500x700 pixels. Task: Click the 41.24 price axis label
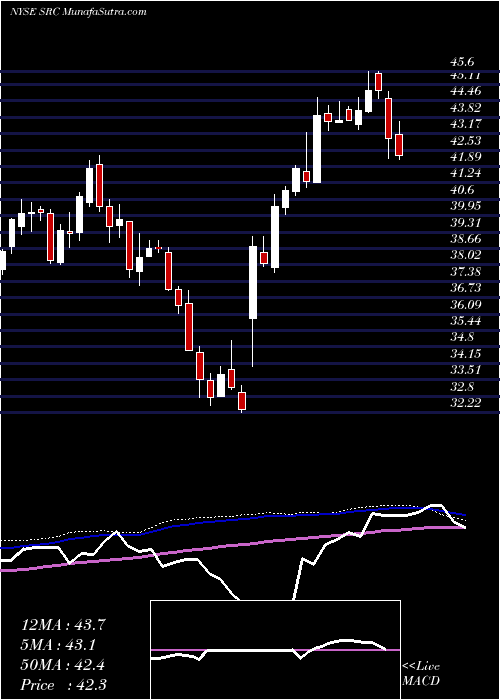[466, 174]
